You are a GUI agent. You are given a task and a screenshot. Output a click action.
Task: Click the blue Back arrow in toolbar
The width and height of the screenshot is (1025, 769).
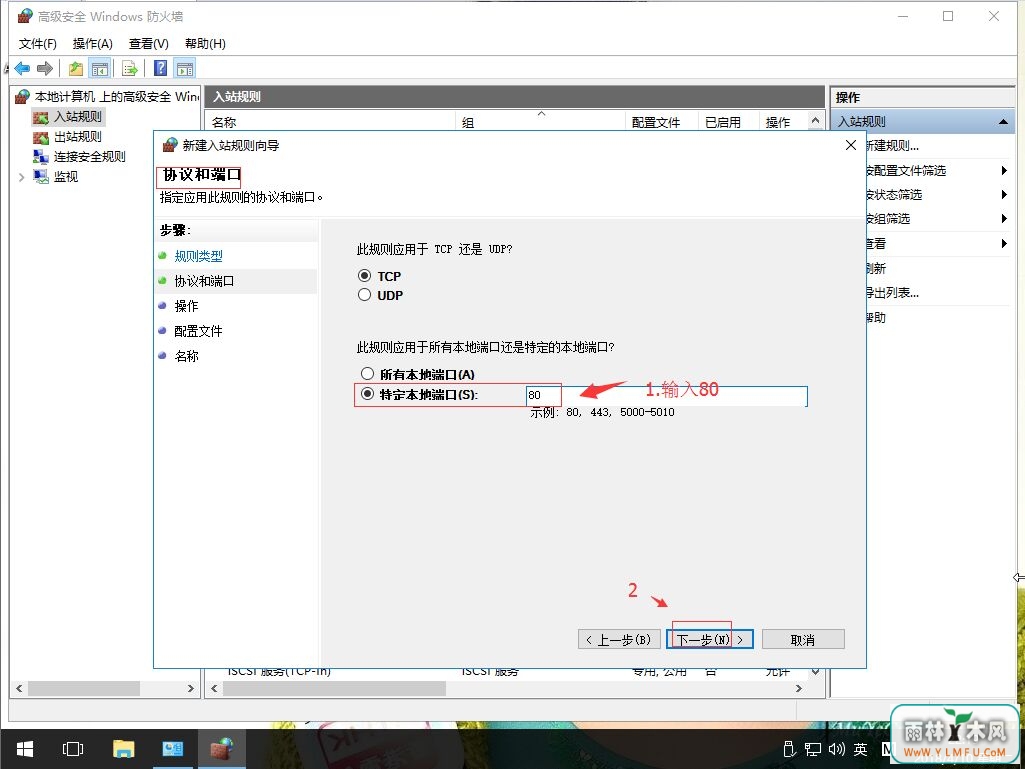tap(22, 68)
